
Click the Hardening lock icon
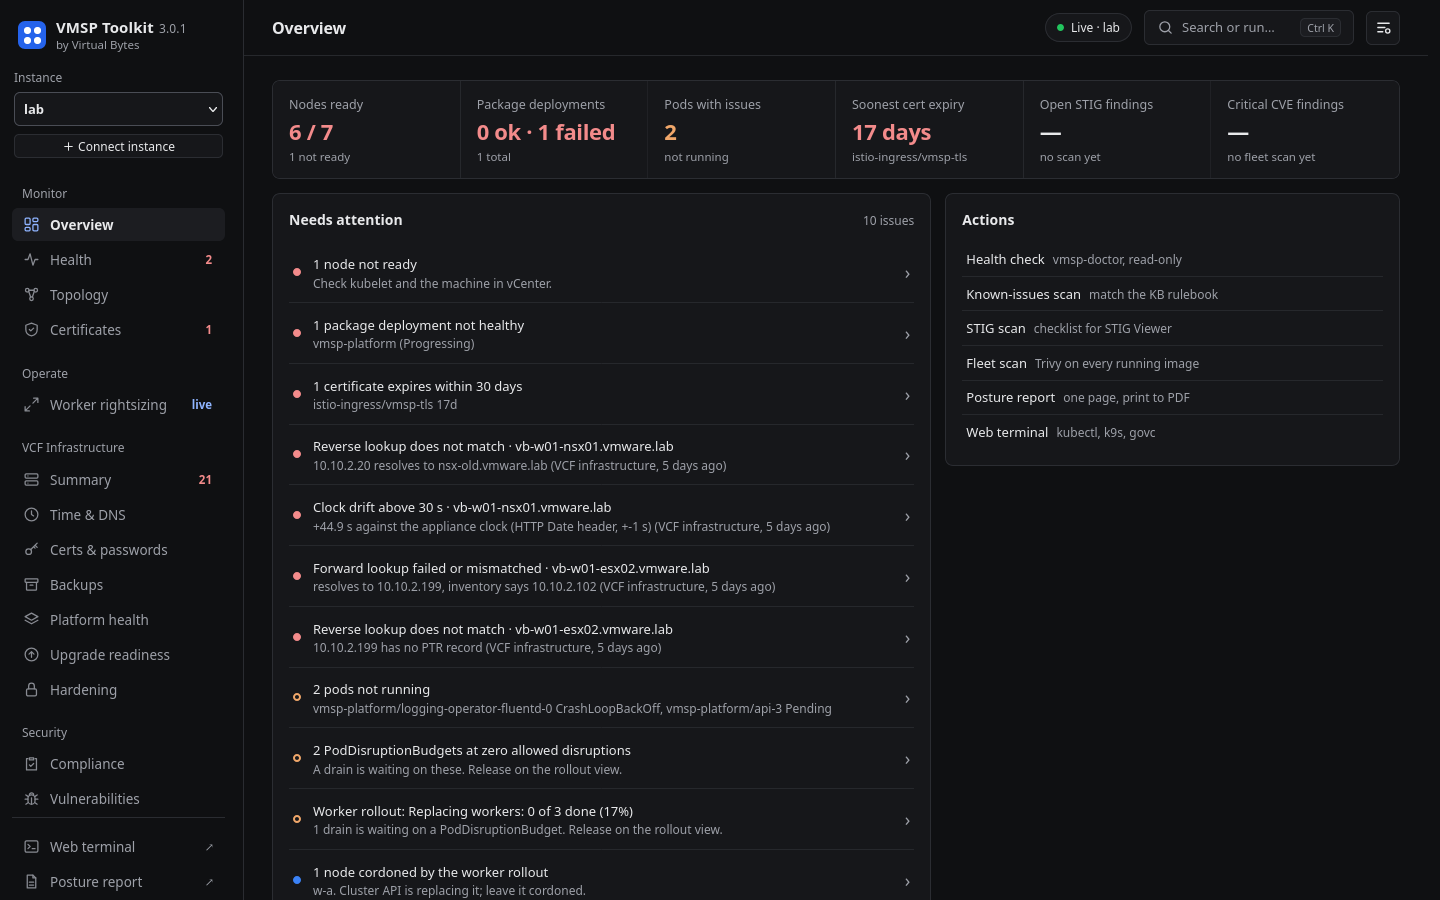click(32, 690)
